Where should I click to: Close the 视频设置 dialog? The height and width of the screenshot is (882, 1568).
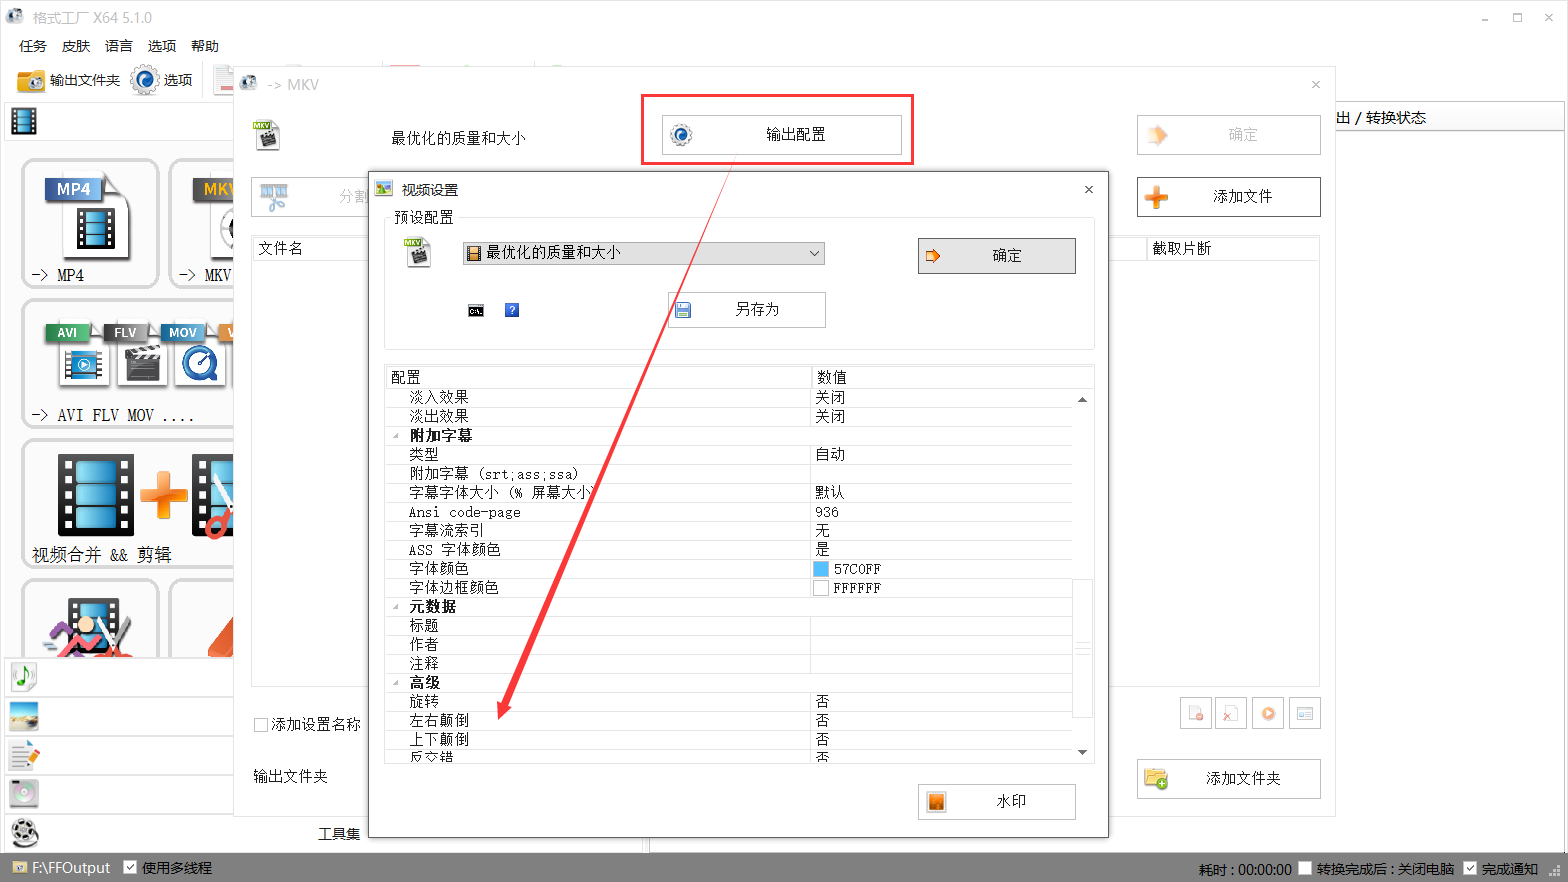(1089, 189)
